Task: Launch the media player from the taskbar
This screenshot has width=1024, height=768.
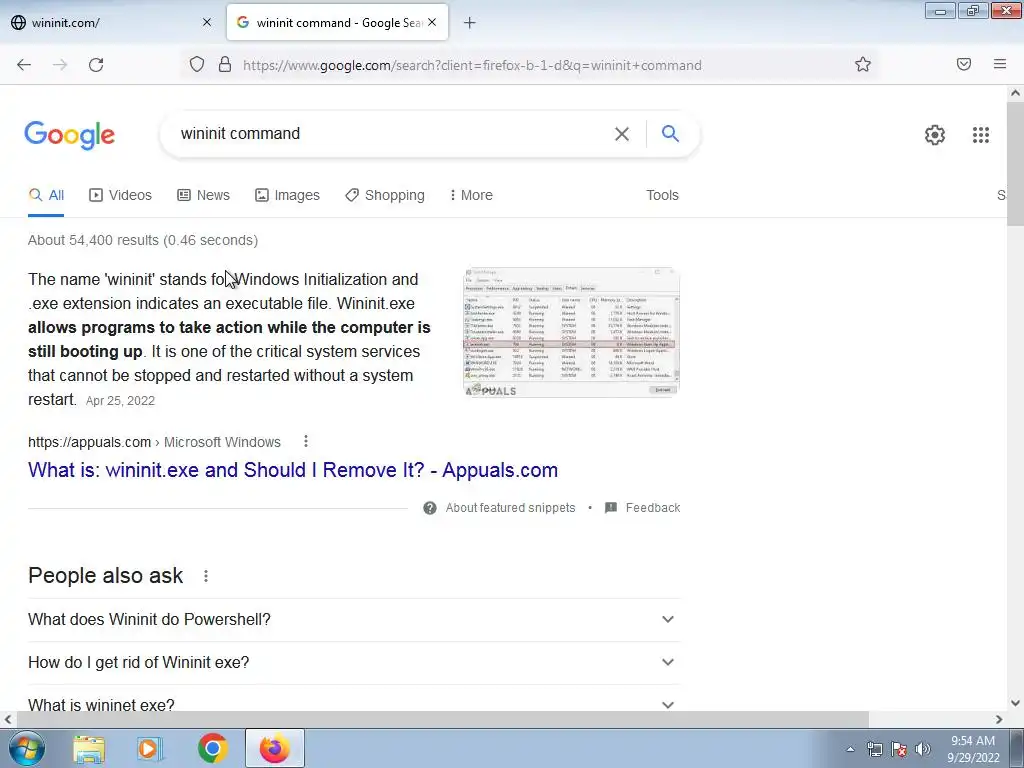Action: coord(150,749)
